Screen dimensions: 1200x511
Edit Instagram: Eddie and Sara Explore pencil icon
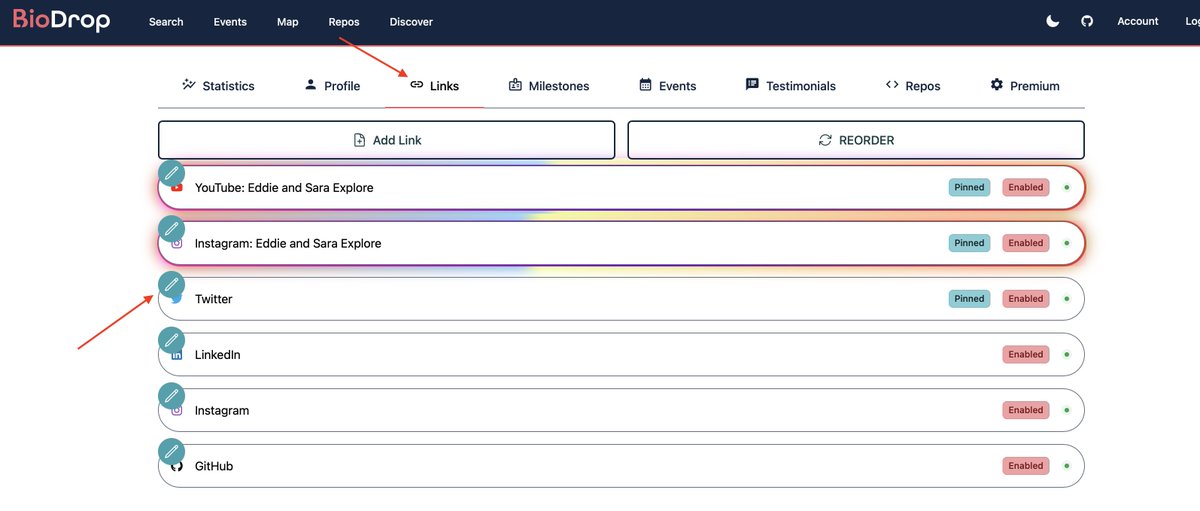[172, 229]
